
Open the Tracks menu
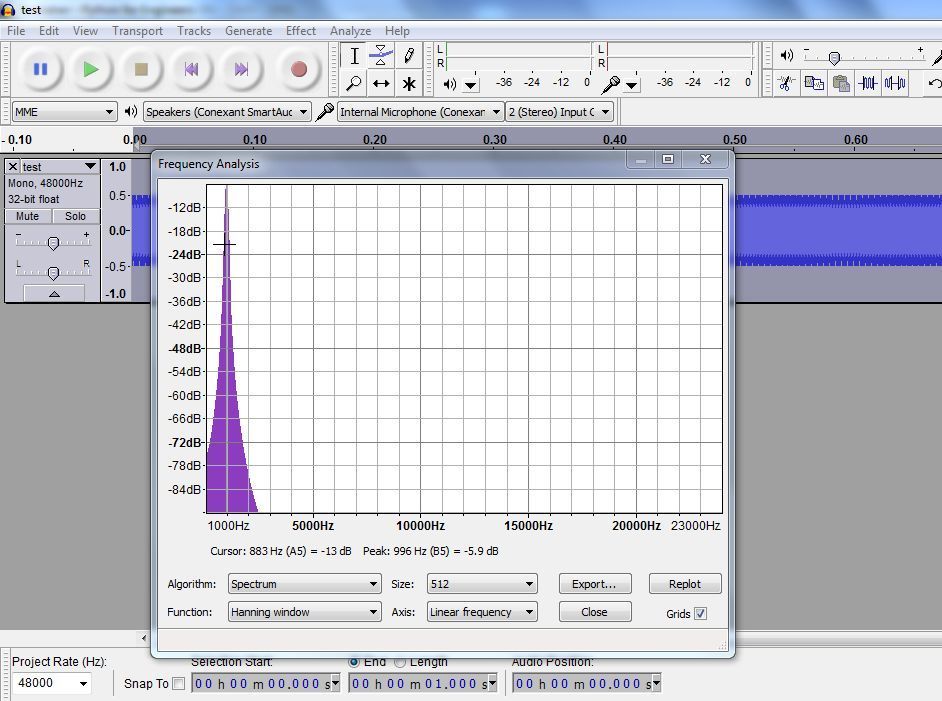coord(194,31)
